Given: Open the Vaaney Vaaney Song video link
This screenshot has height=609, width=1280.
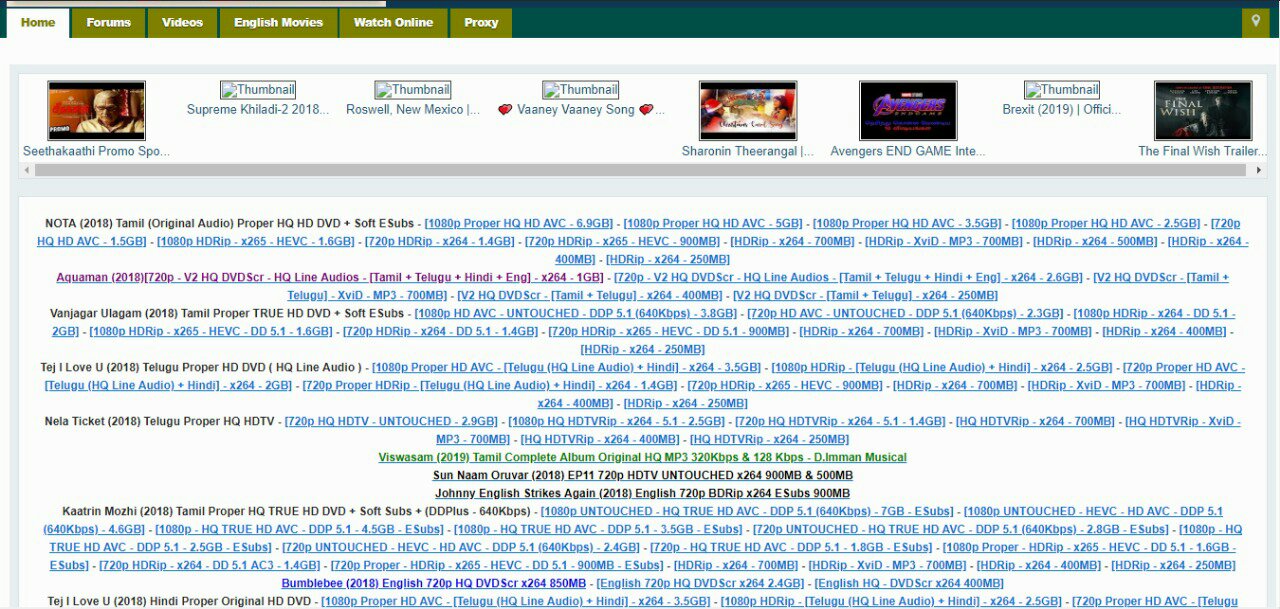Looking at the screenshot, I should pyautogui.click(x=581, y=110).
